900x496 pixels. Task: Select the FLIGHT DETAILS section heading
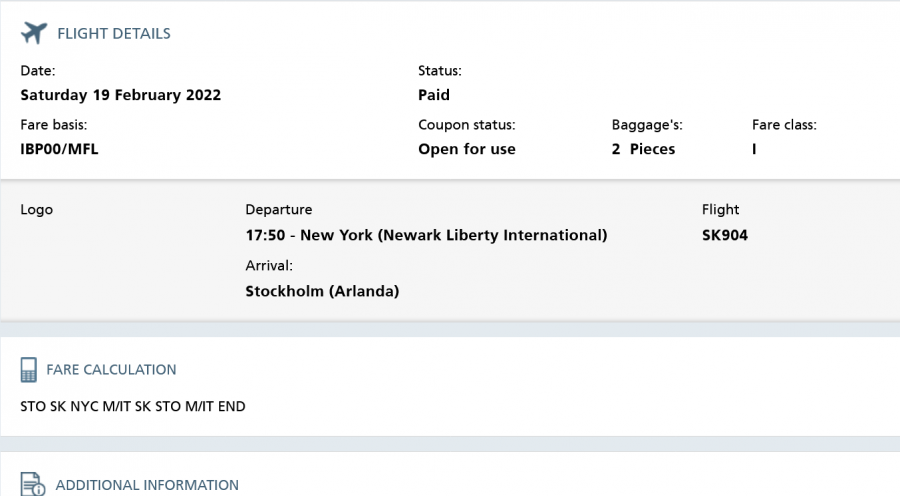[x=114, y=34]
